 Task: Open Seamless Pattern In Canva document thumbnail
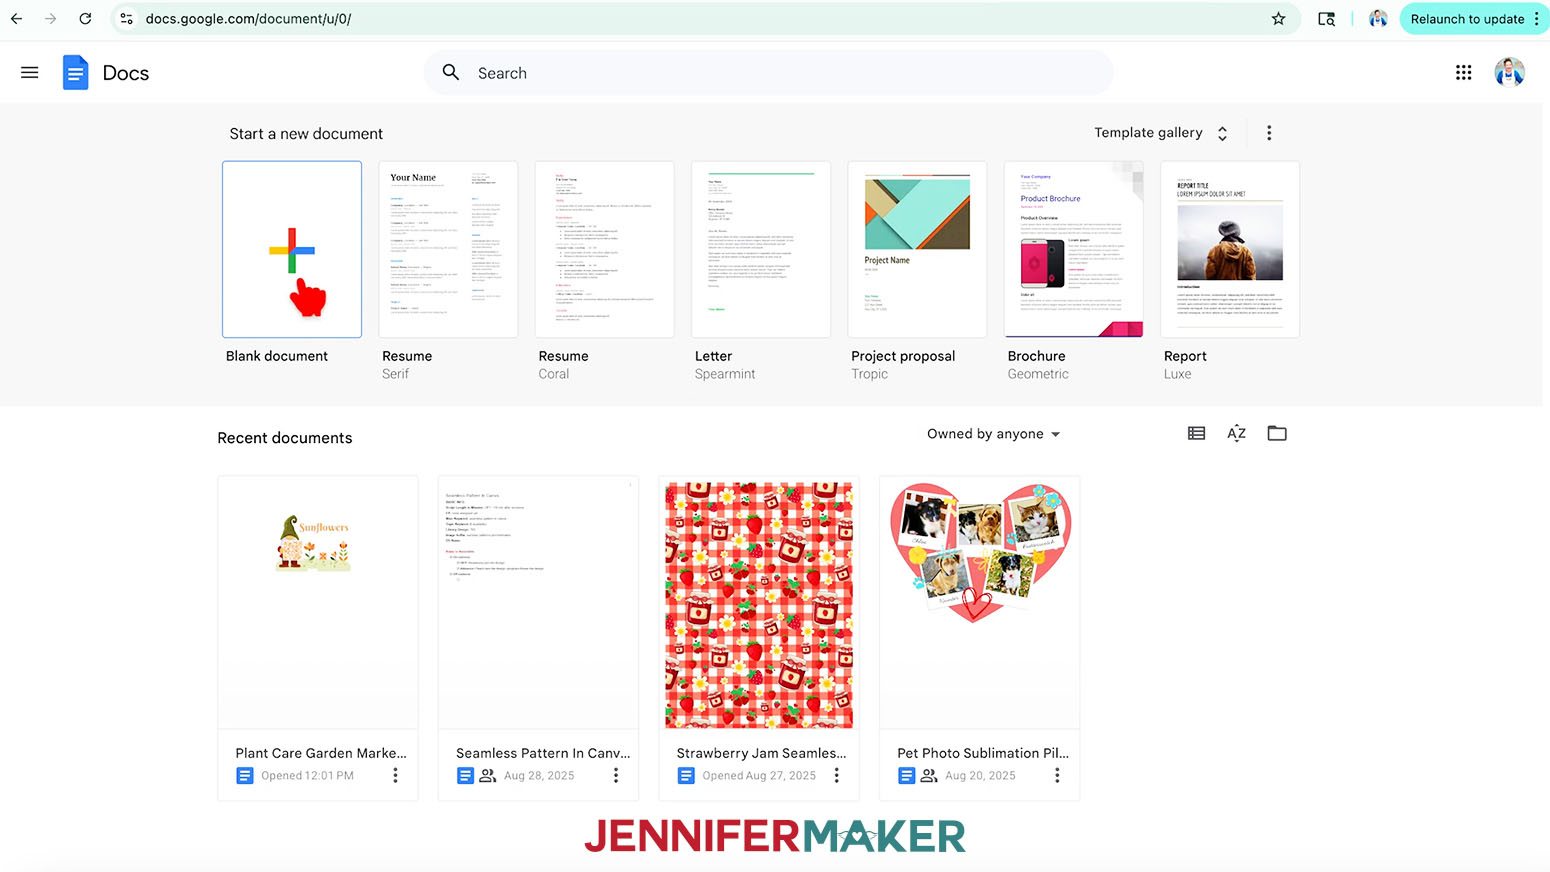[538, 603]
